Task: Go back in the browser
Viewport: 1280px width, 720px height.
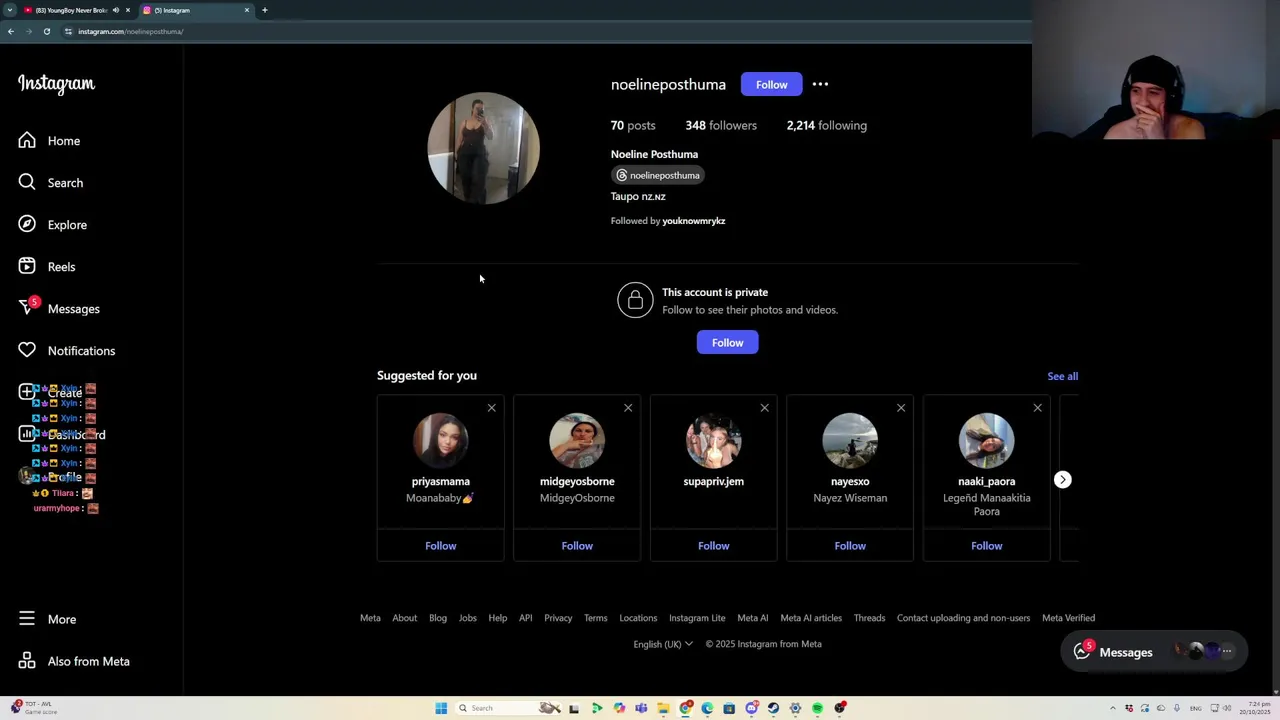Action: tap(11, 31)
